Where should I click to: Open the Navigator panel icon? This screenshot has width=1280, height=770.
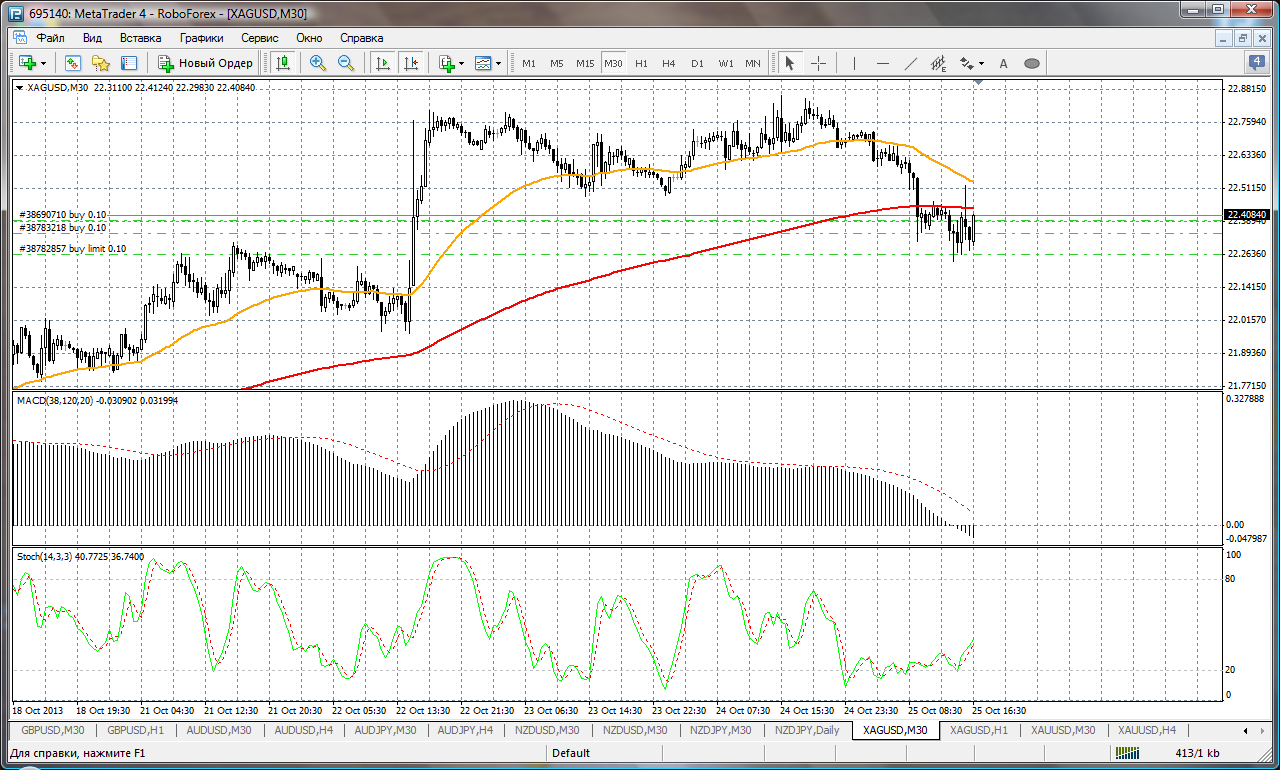101,63
